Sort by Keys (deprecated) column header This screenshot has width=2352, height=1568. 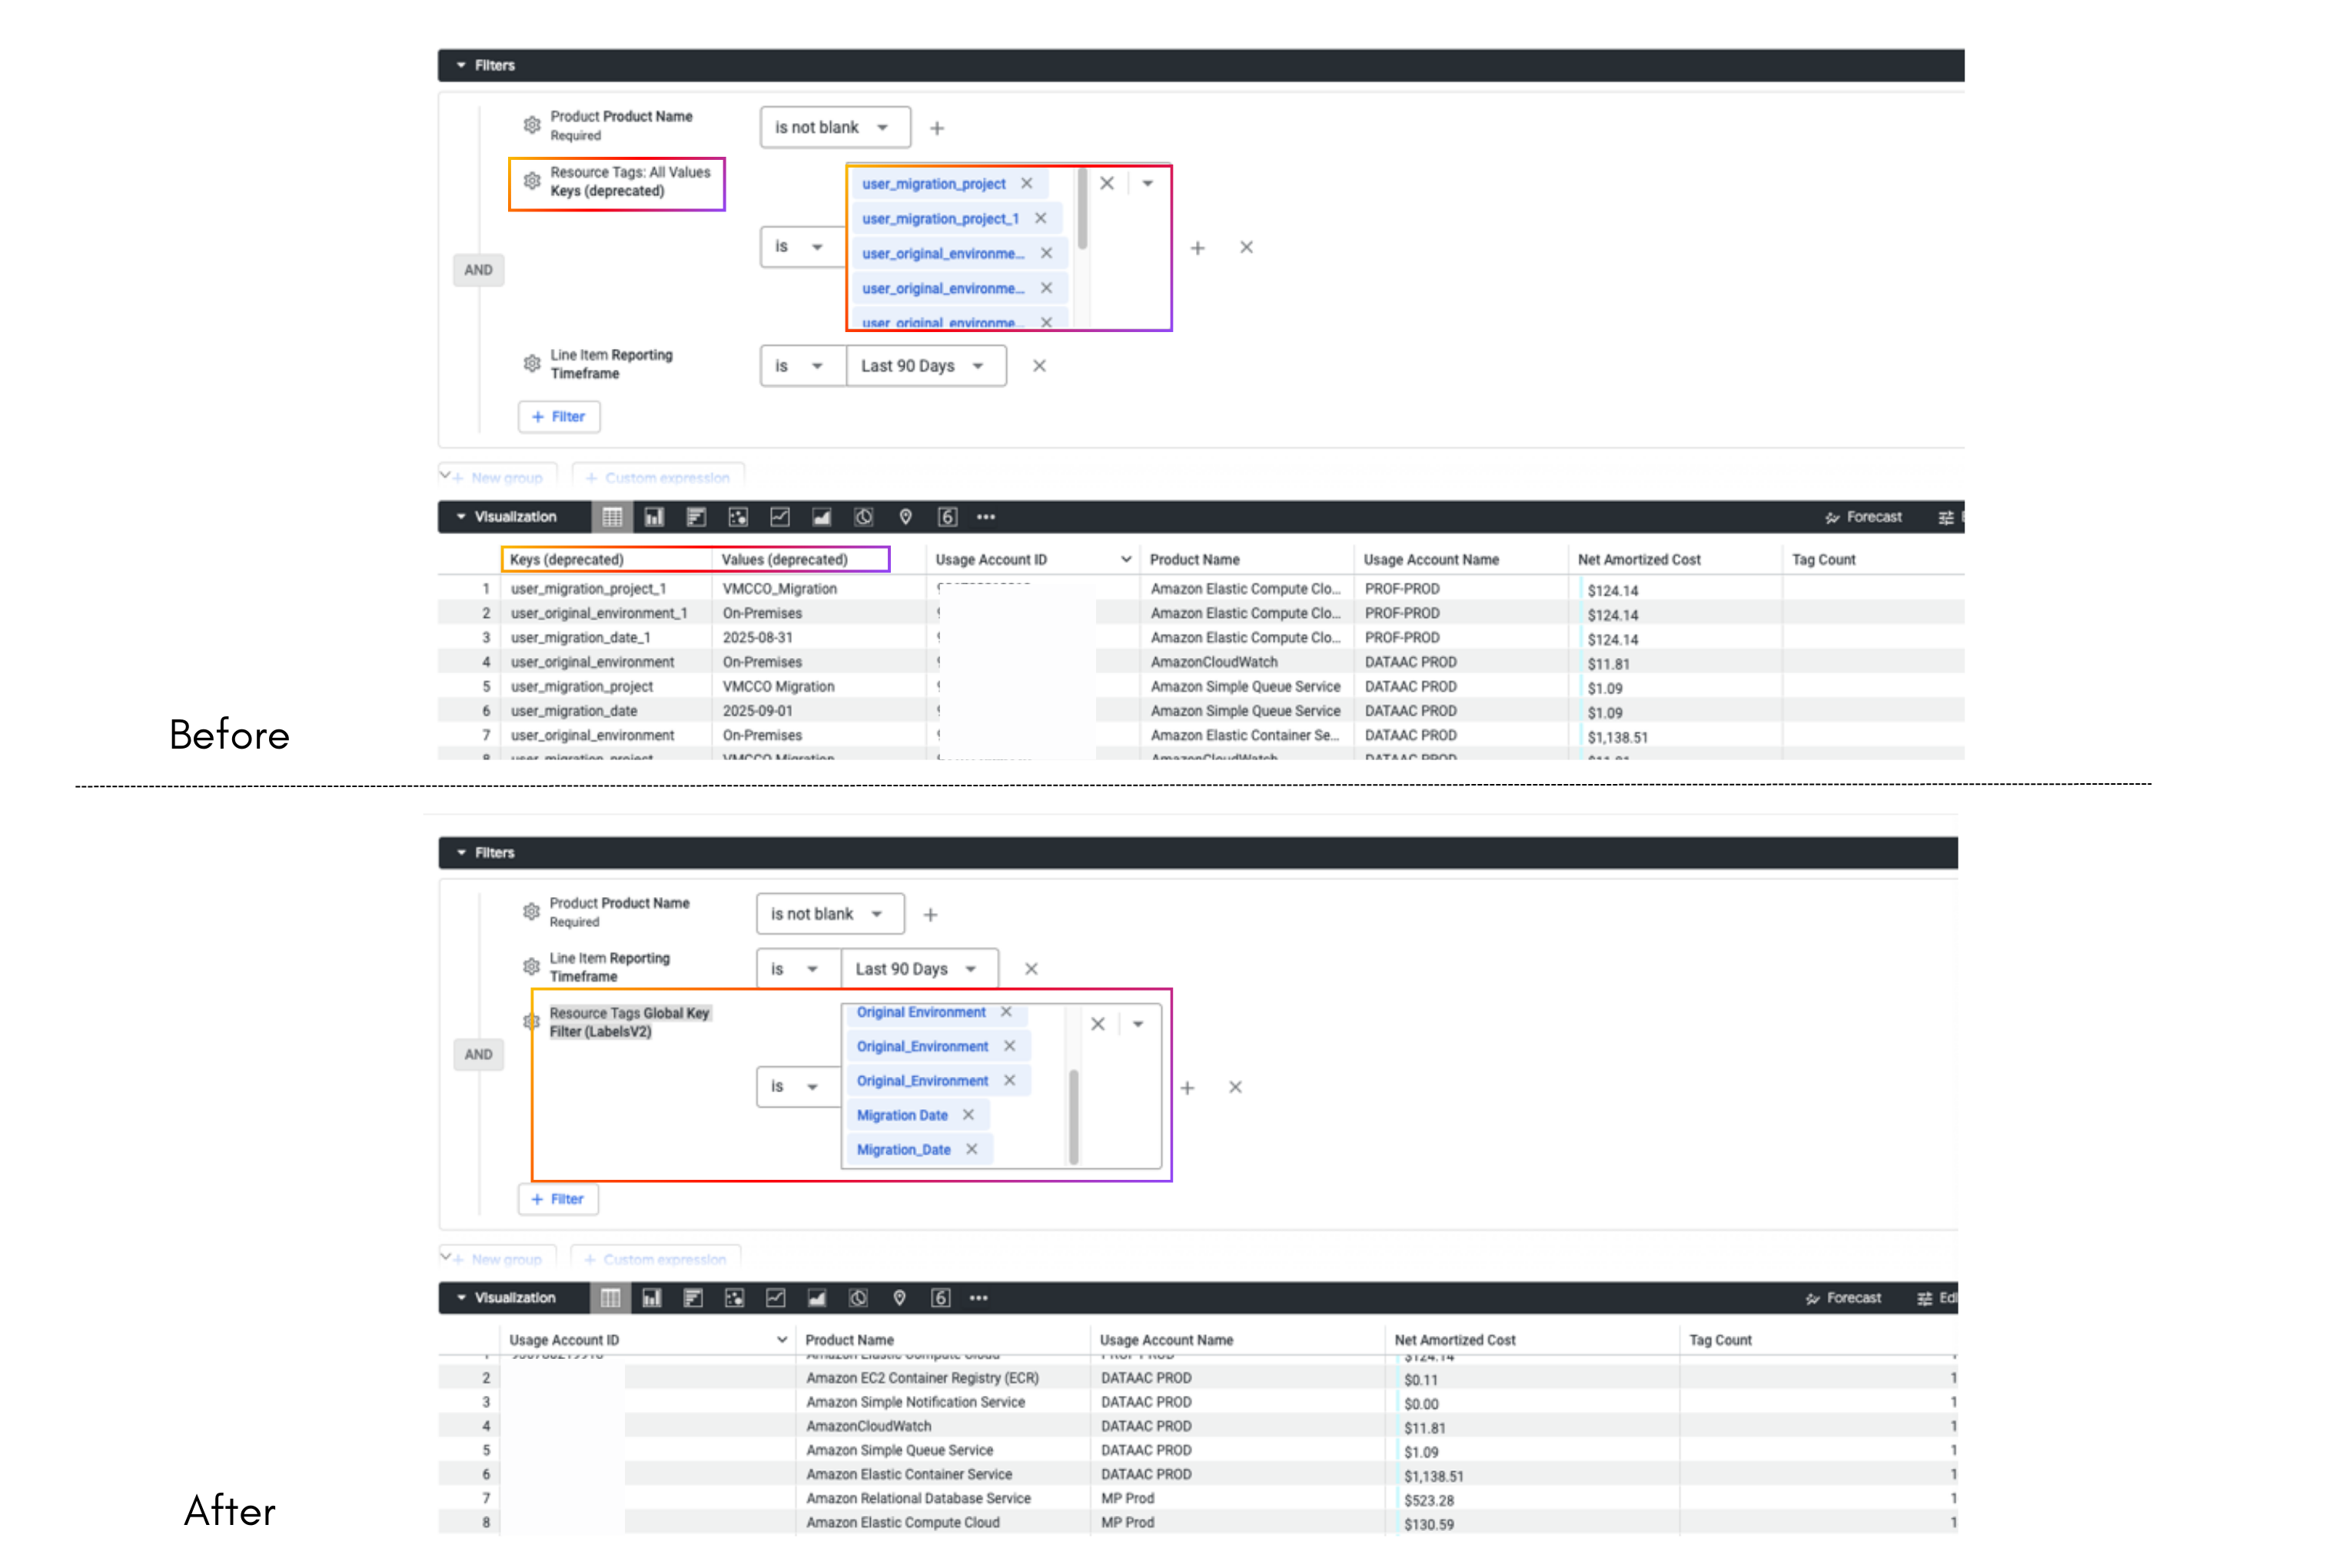[x=567, y=560]
